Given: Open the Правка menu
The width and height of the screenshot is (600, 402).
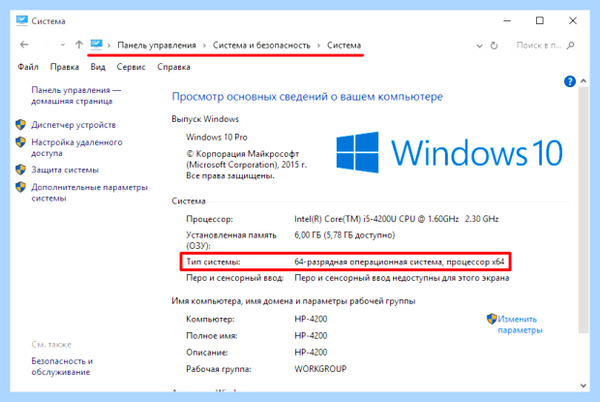Looking at the screenshot, I should click(x=64, y=67).
